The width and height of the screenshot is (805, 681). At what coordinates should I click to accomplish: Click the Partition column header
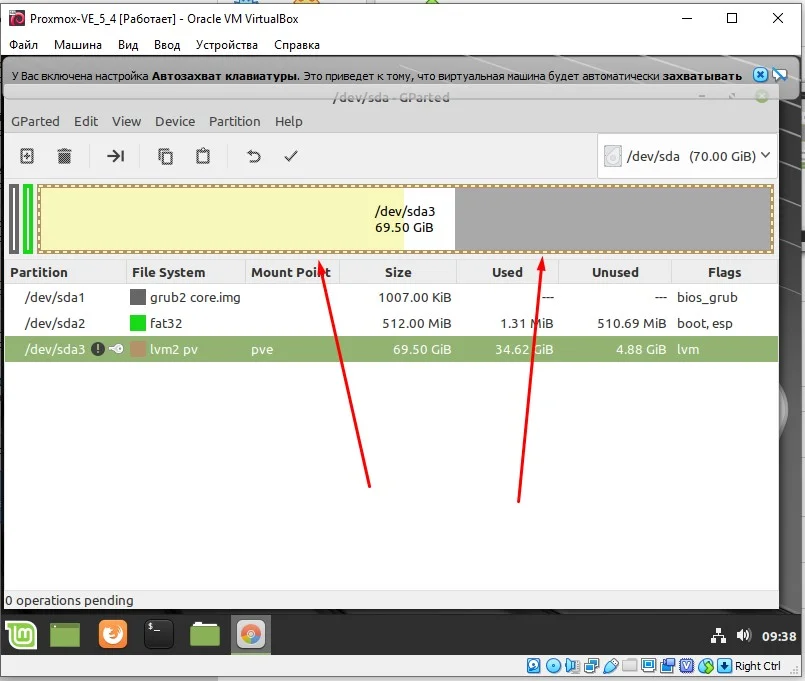tap(65, 272)
